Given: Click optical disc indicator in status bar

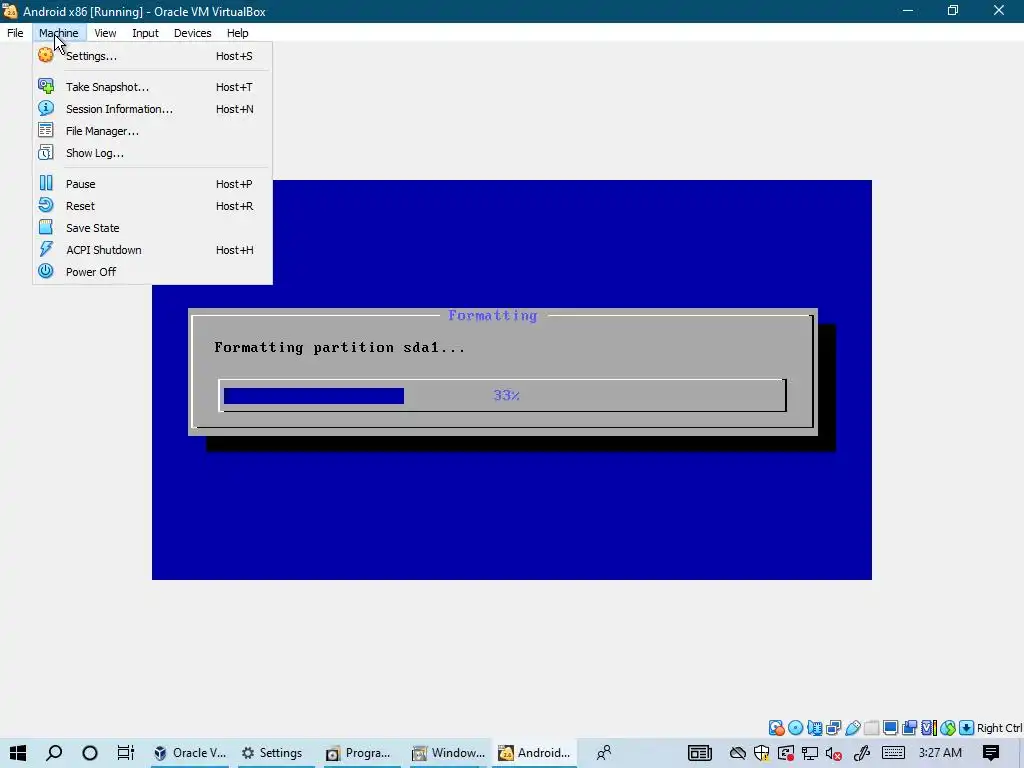Looking at the screenshot, I should (x=795, y=728).
